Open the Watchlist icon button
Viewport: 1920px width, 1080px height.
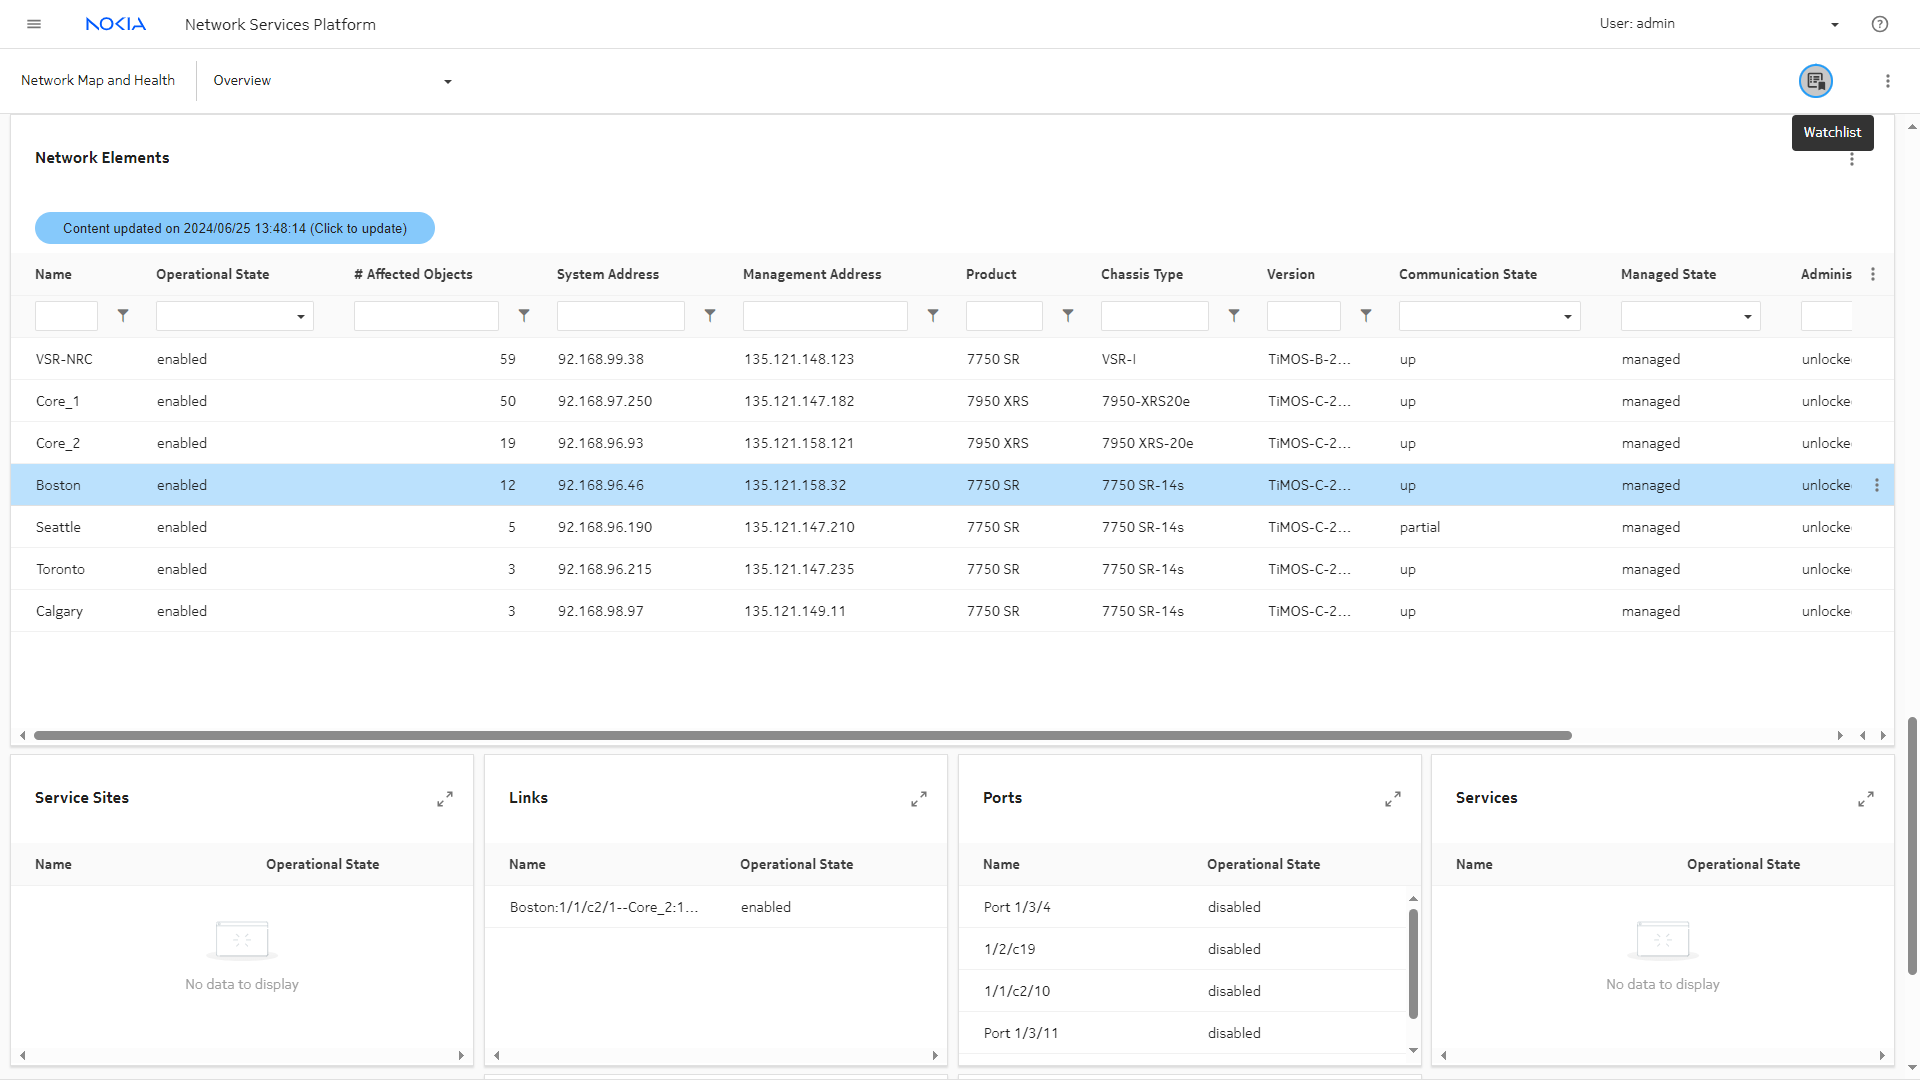coord(1815,81)
